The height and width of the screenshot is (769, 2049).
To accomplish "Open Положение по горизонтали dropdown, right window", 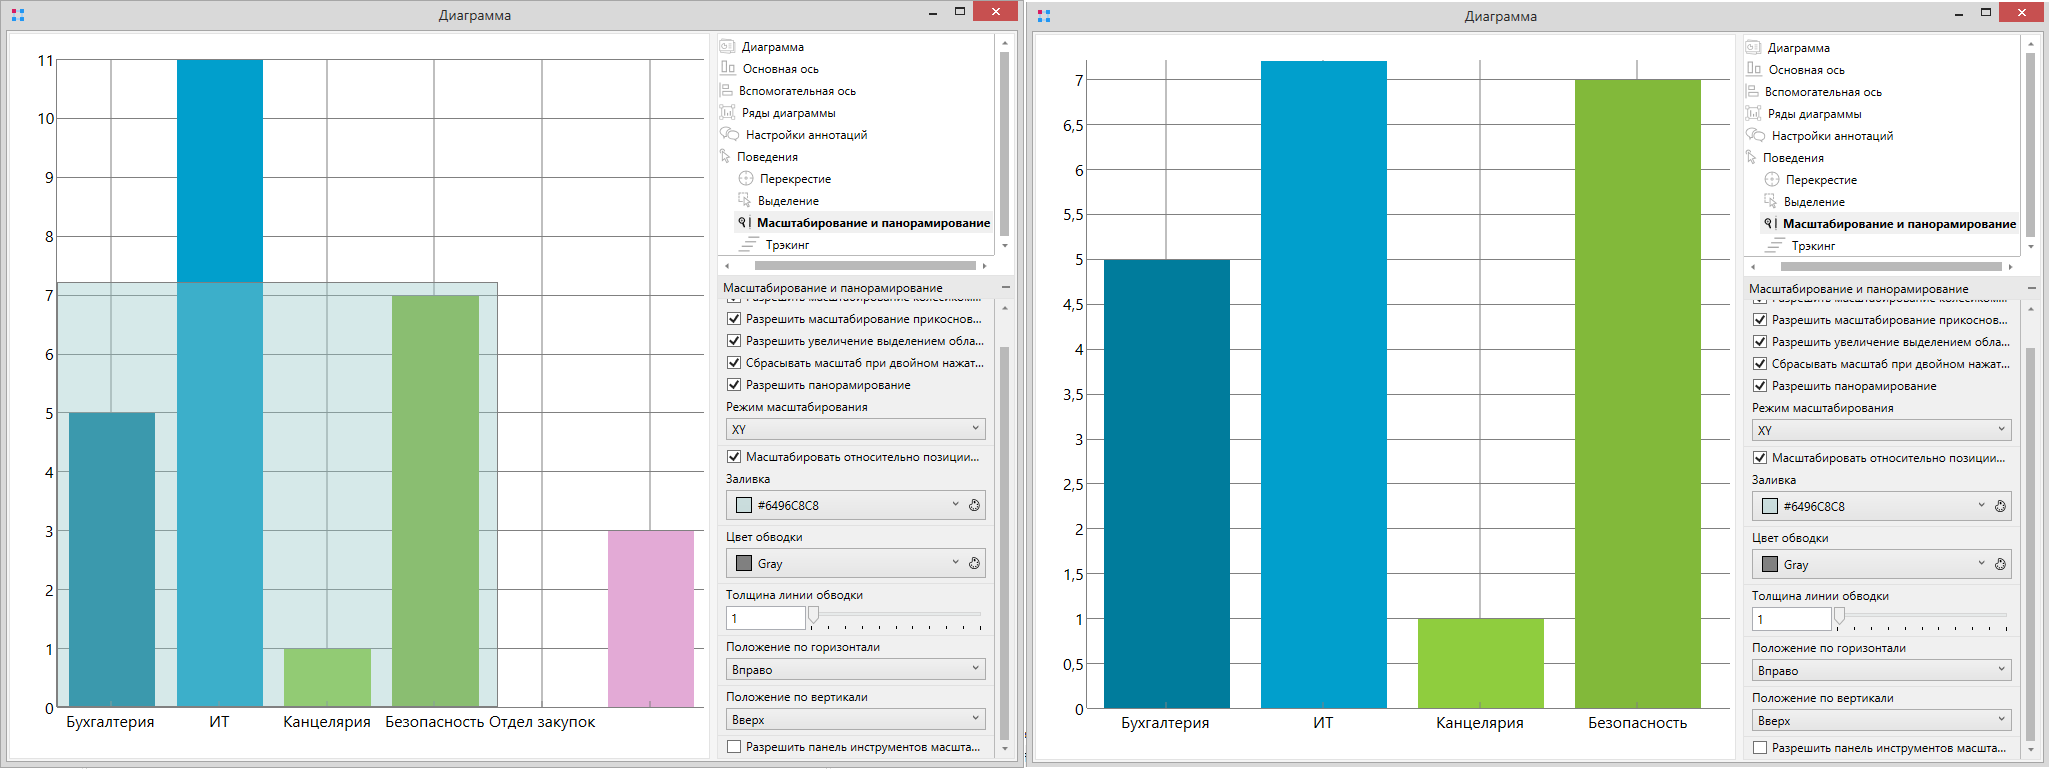I will (1881, 671).
